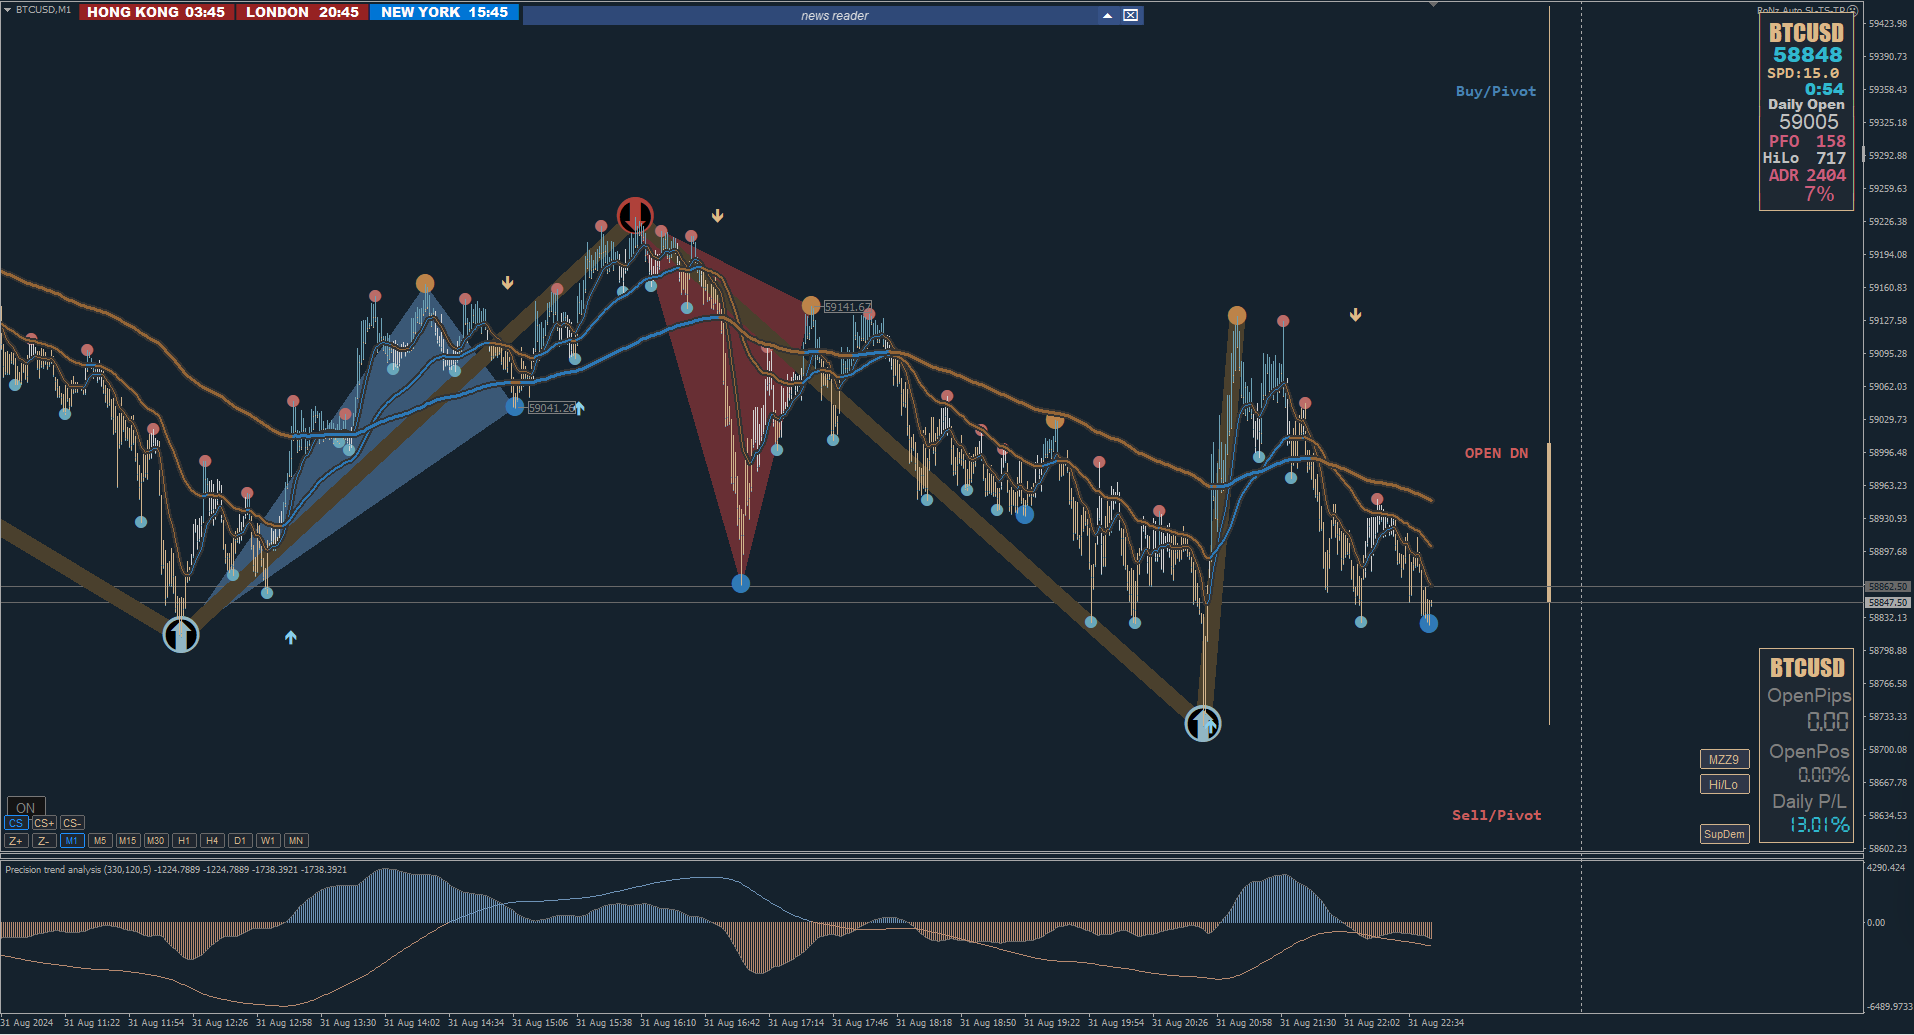Click the blue dot at latest price low
The width and height of the screenshot is (1914, 1035).
point(1429,624)
